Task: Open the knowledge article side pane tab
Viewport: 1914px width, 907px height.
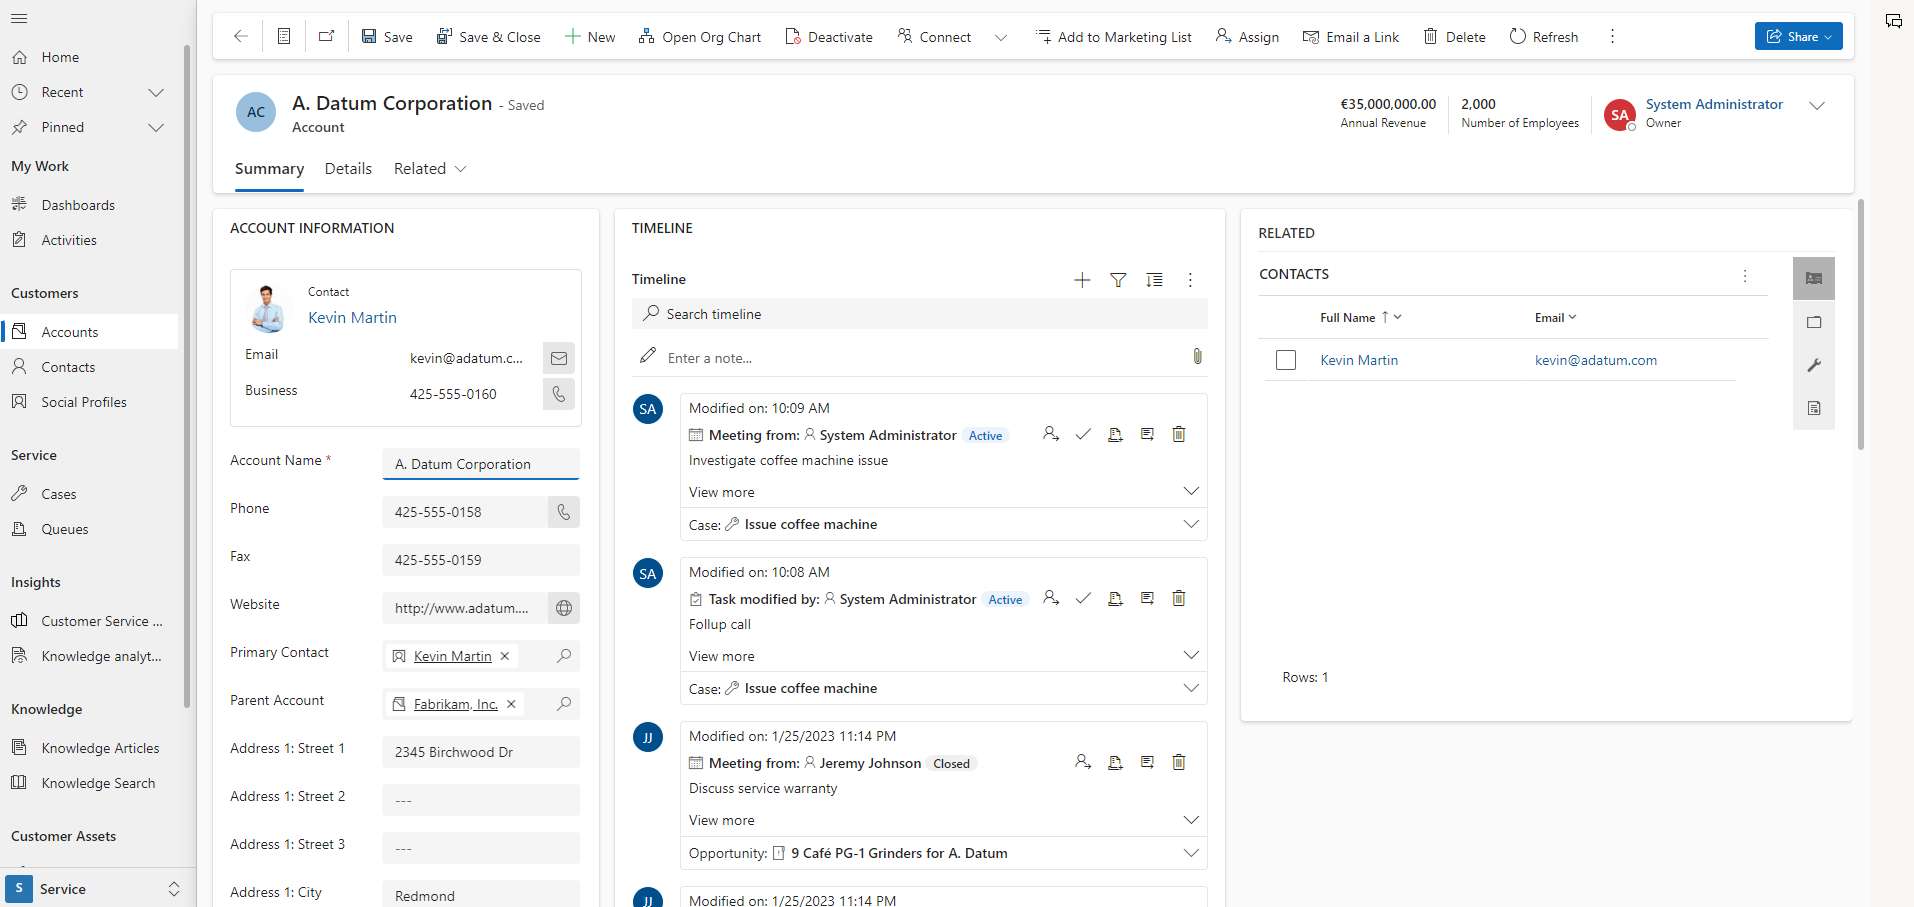Action: (x=1813, y=407)
